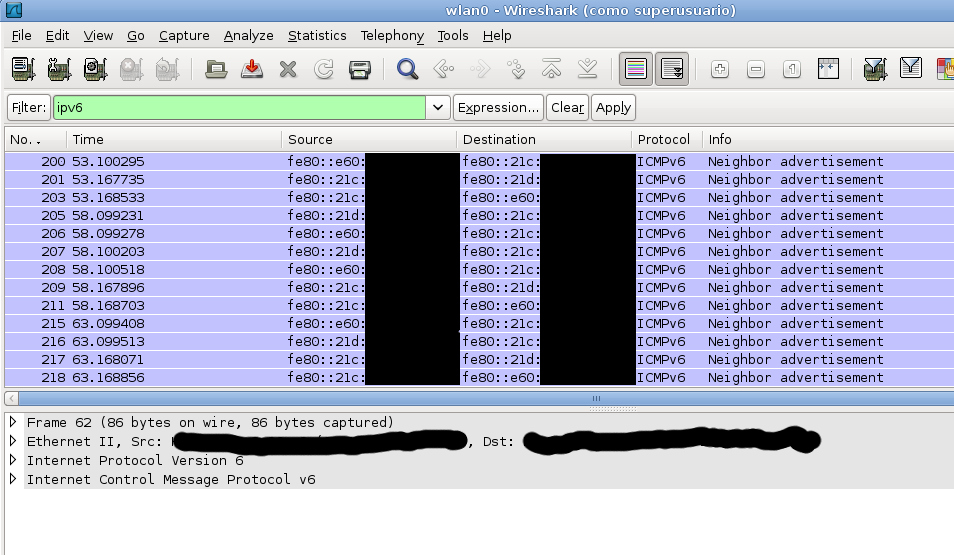Open filter history dropdown arrow
Screen dimensions: 954x555
pos(437,108)
